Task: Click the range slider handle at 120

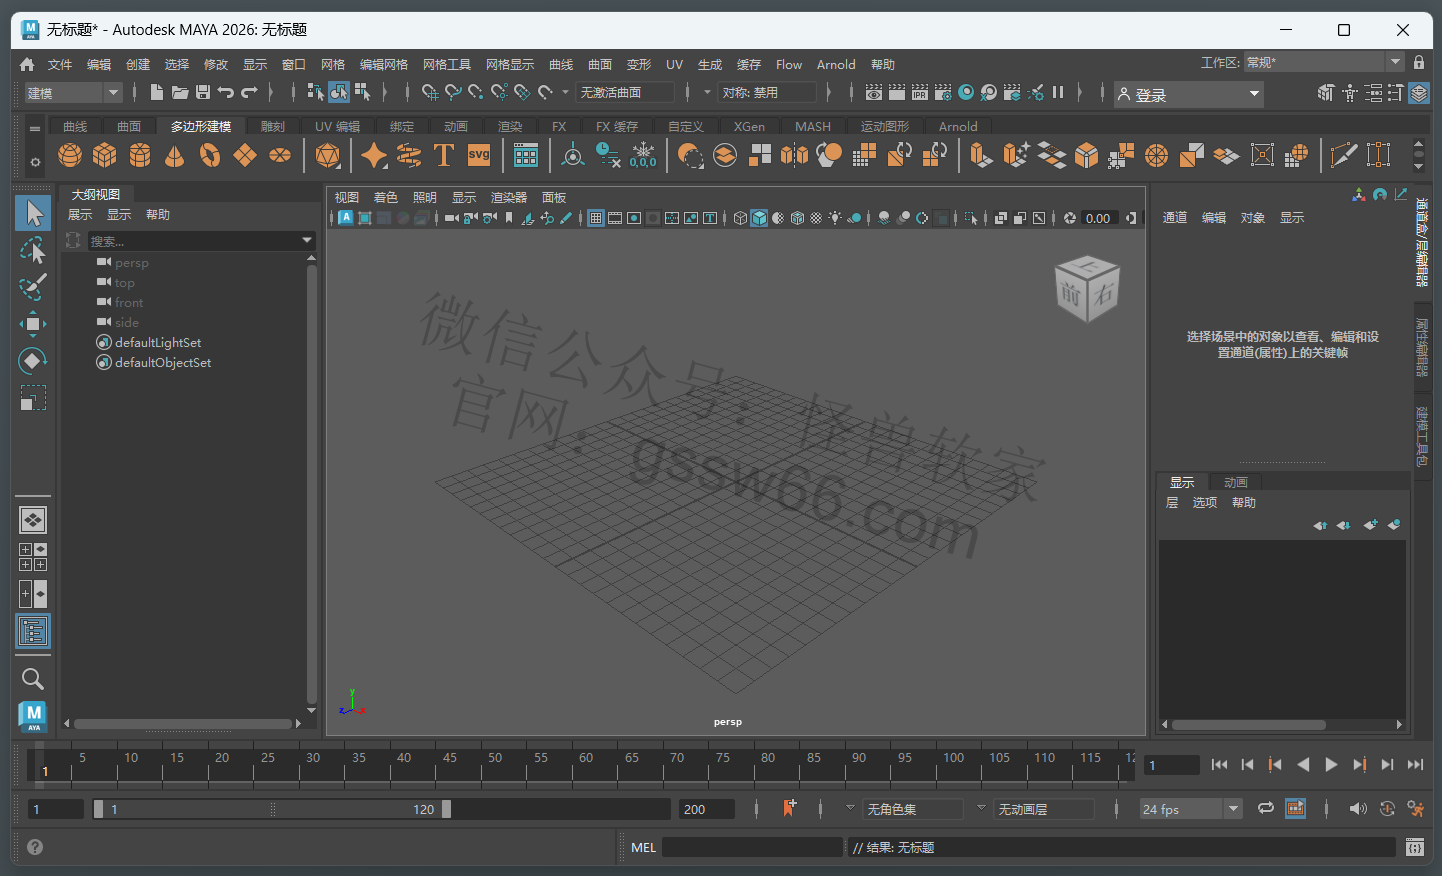Action: (x=446, y=809)
